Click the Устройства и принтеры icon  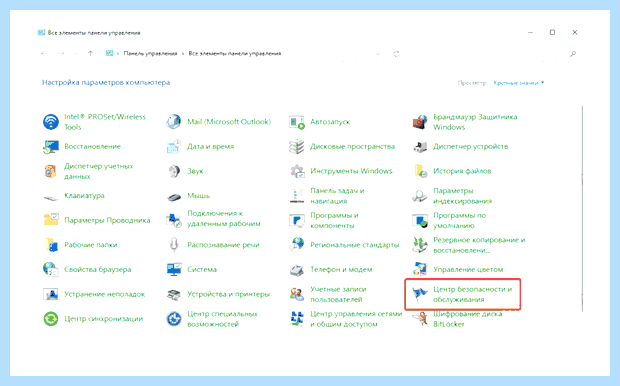(x=174, y=294)
